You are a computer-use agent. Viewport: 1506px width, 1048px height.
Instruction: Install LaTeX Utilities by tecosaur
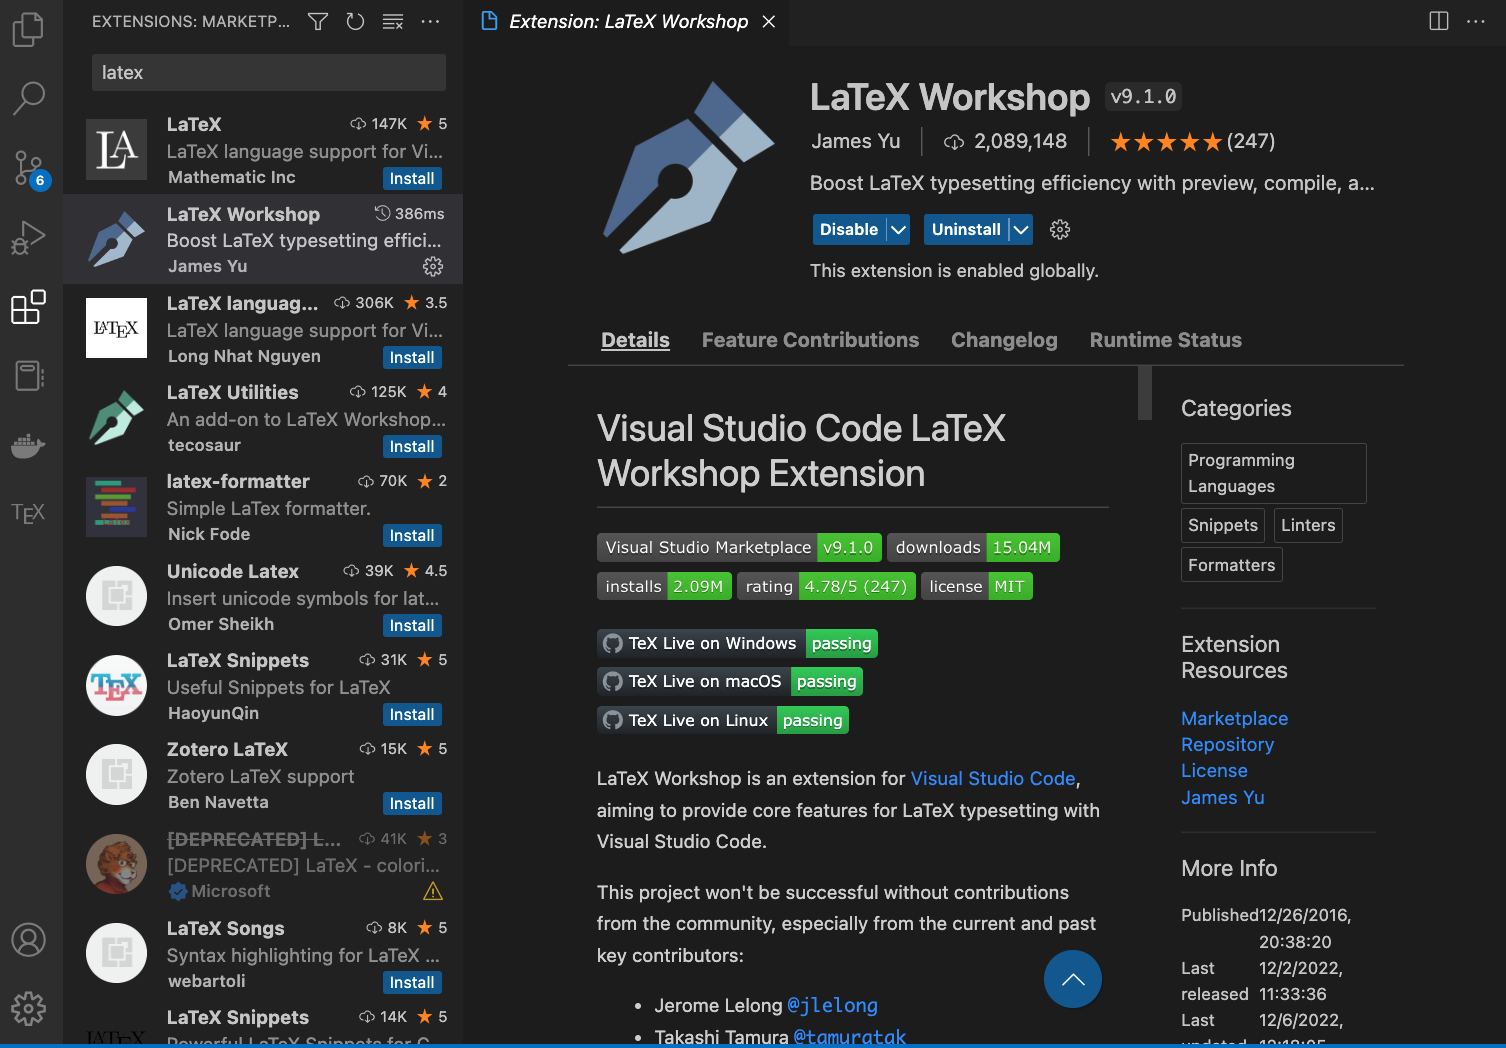(x=412, y=447)
